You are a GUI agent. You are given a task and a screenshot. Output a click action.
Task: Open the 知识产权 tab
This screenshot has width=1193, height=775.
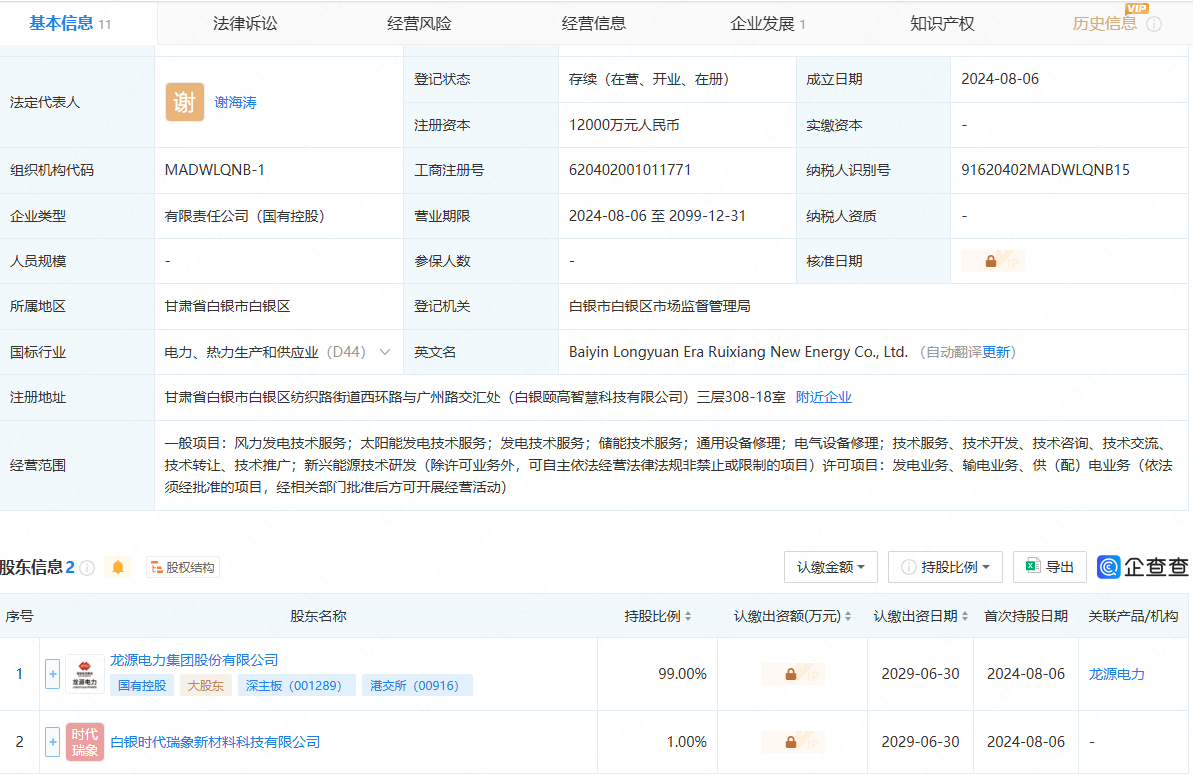(942, 23)
